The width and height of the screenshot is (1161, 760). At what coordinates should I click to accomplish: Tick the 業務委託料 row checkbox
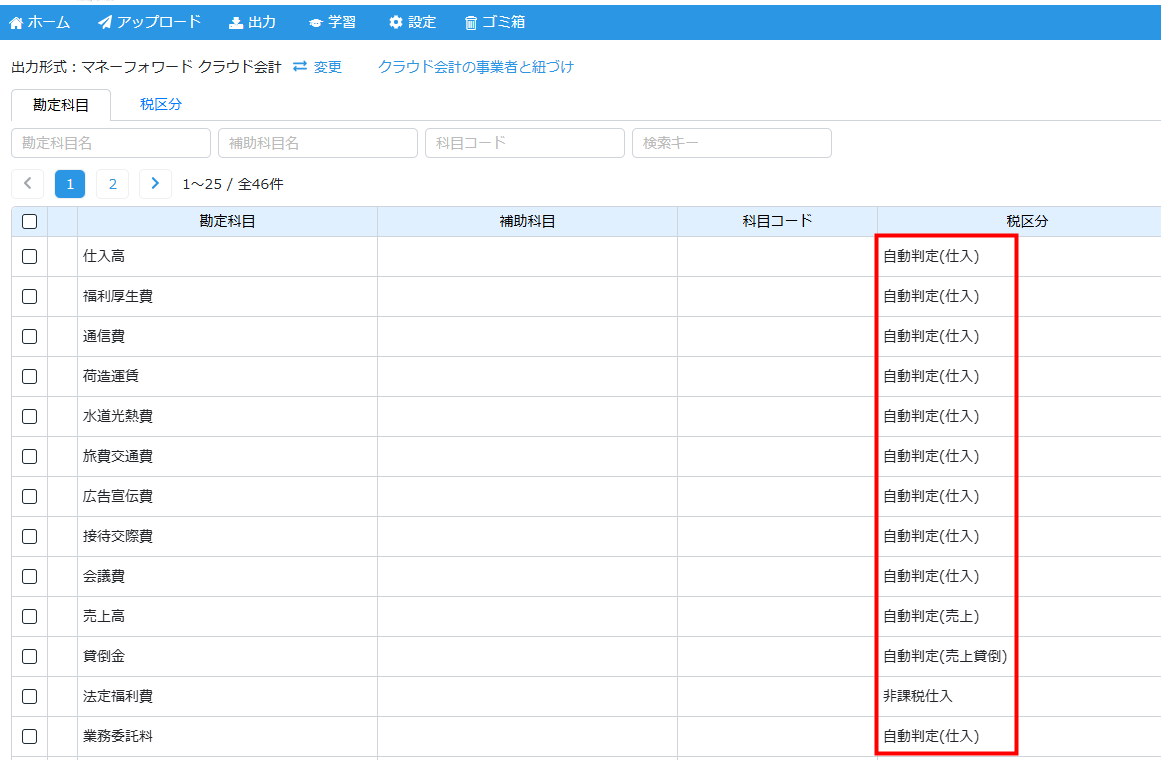[29, 736]
